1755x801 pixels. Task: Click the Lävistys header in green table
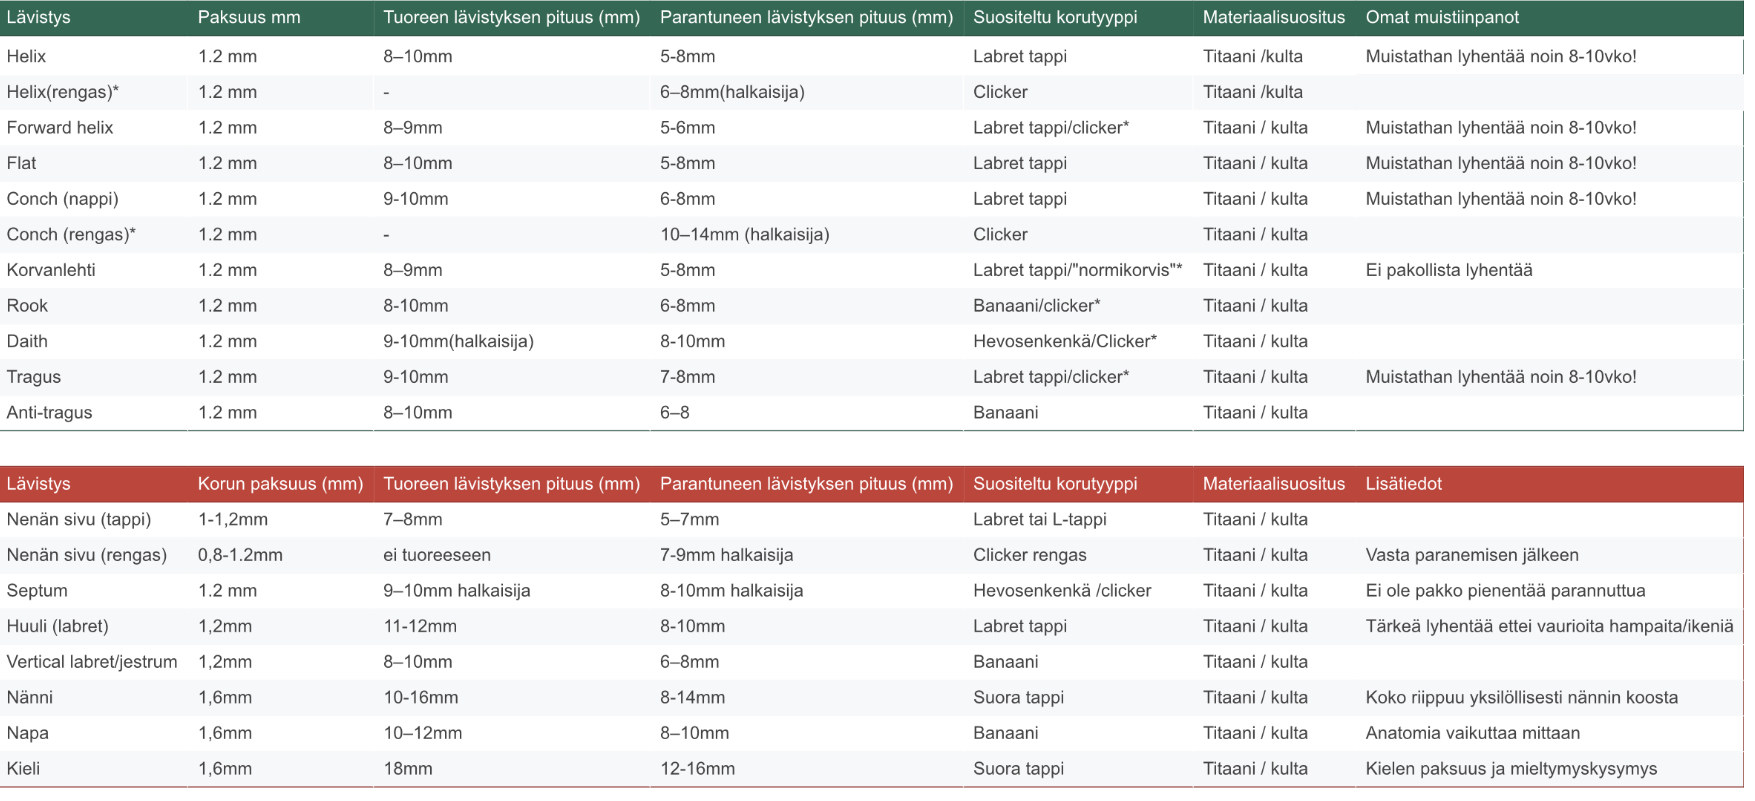click(39, 17)
